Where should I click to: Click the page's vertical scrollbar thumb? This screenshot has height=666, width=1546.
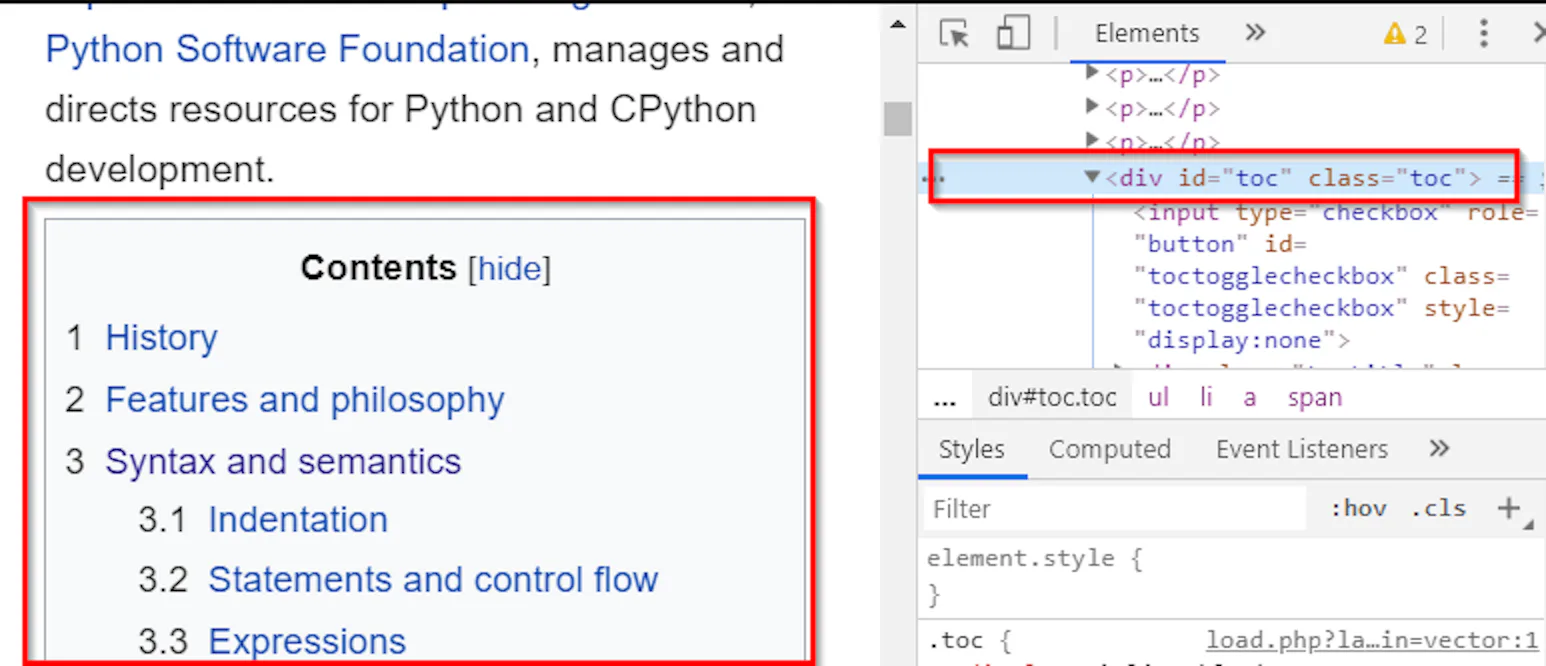click(x=898, y=118)
